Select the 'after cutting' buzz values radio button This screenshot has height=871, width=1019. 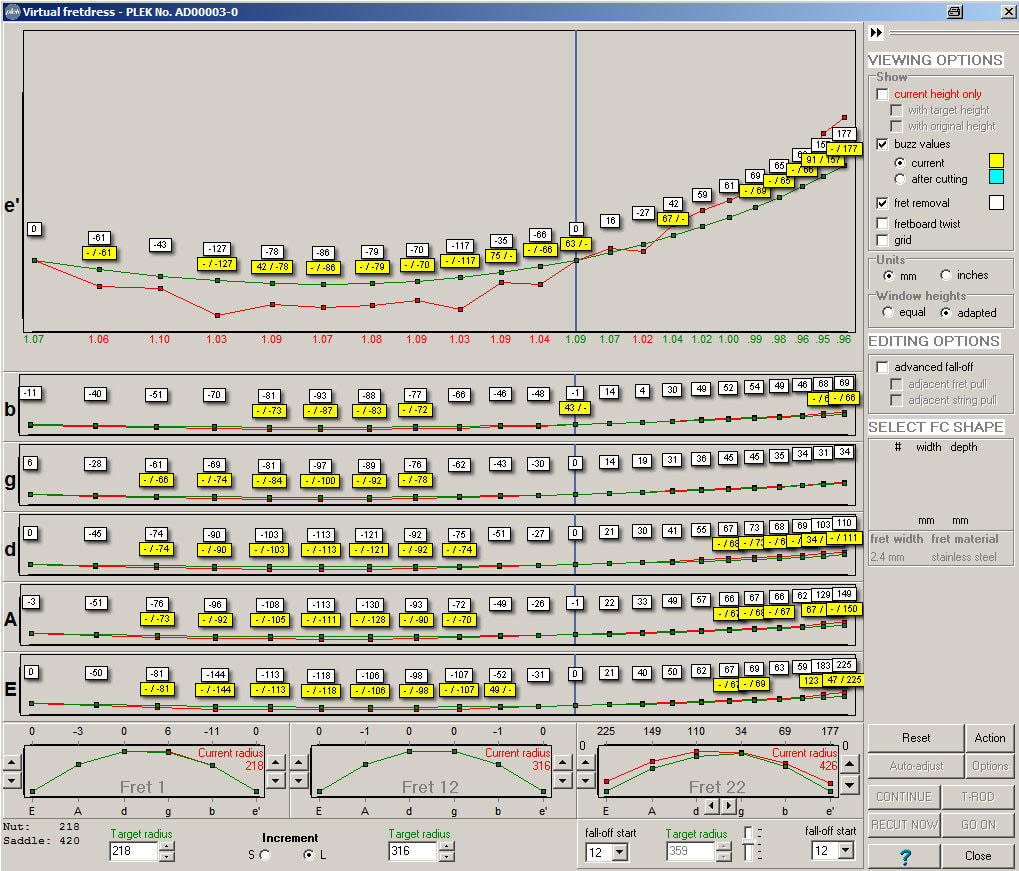900,179
